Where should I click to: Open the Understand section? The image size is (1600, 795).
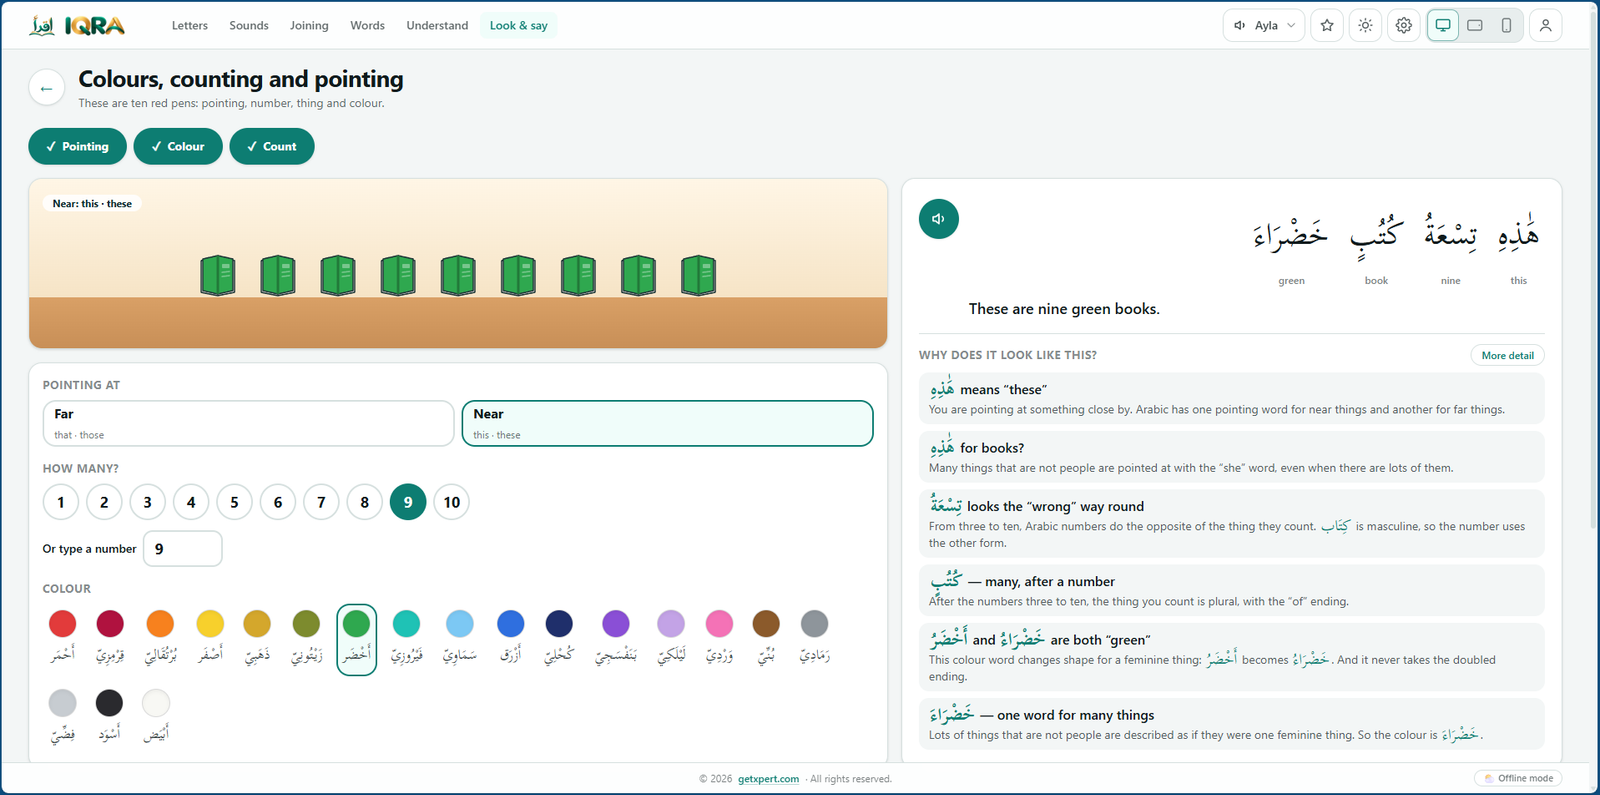(437, 26)
